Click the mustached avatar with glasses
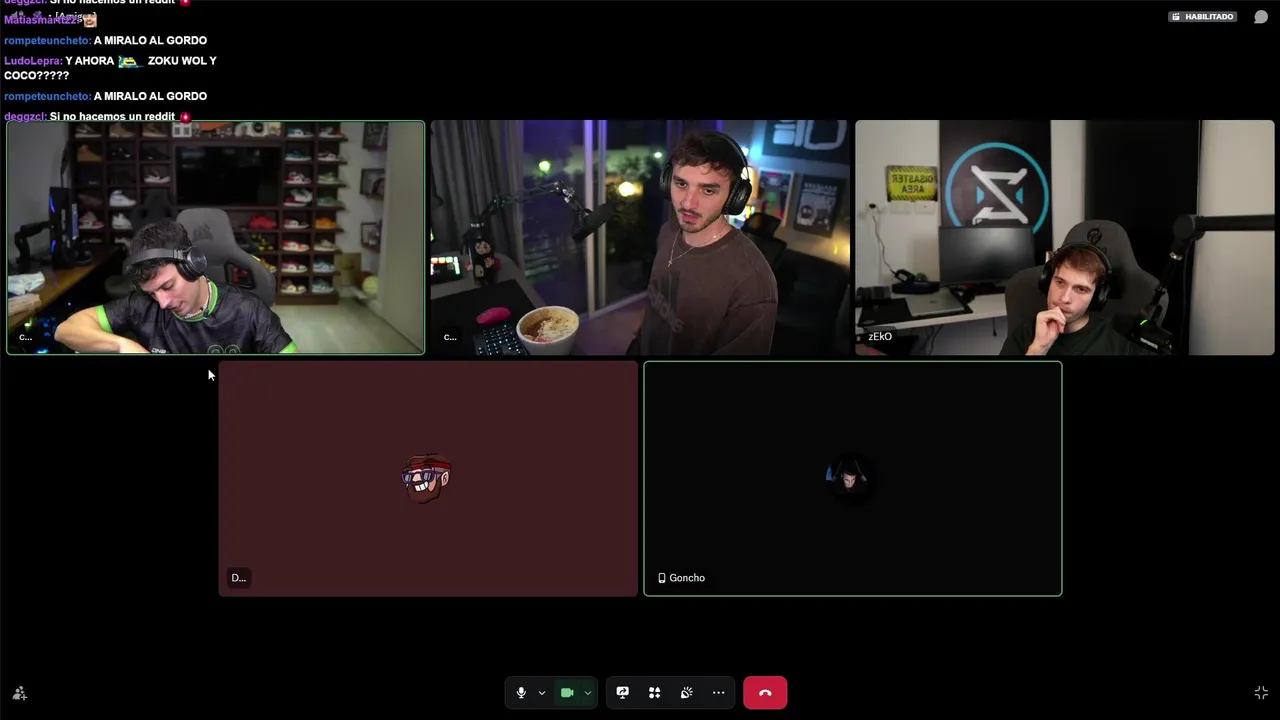Screen dimensions: 1280x720 427,479
